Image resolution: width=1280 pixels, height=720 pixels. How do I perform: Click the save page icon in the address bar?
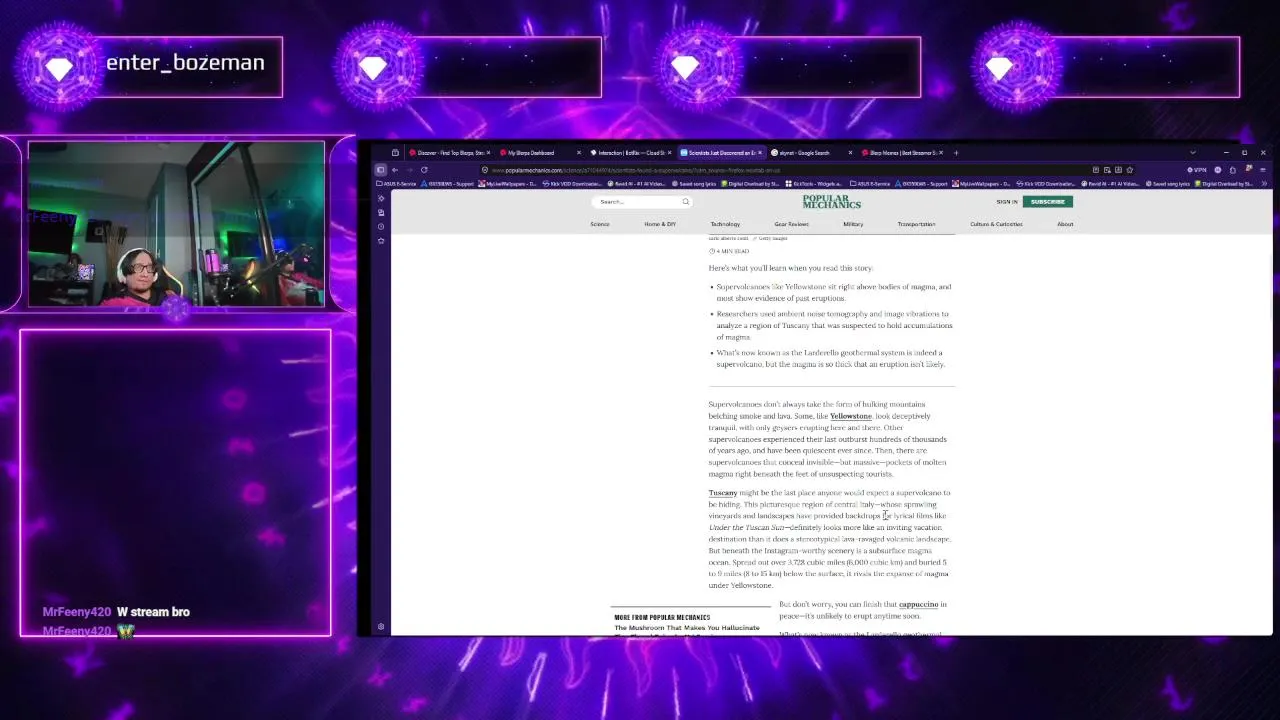coord(1118,170)
